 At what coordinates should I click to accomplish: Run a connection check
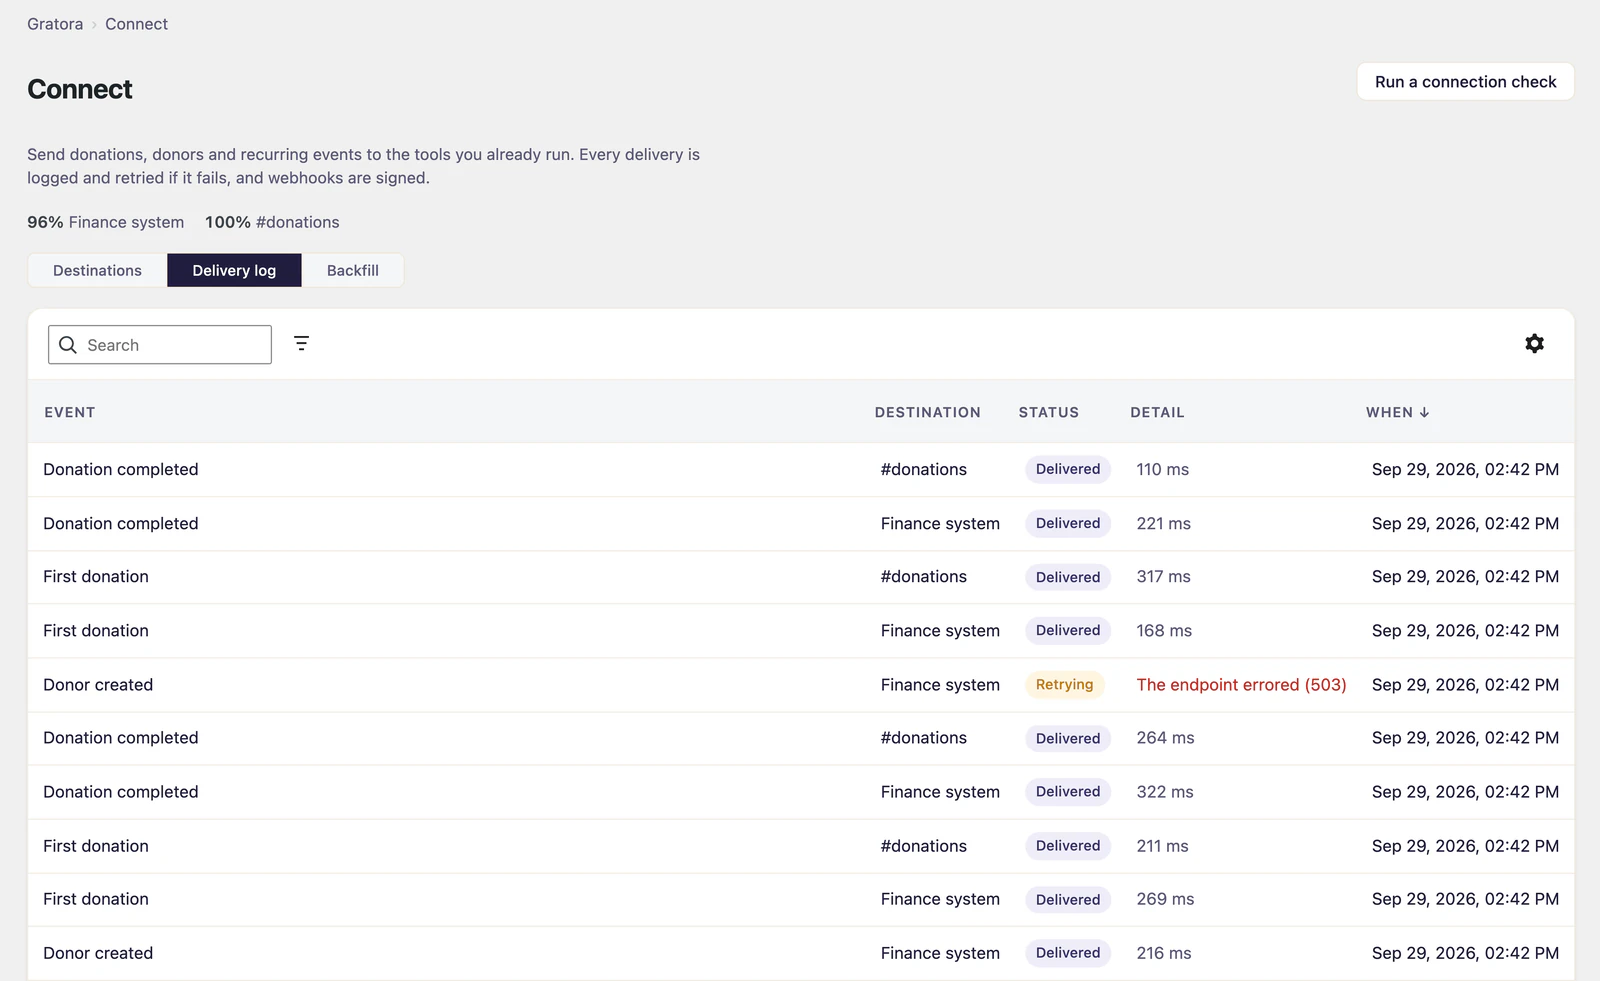1465,82
